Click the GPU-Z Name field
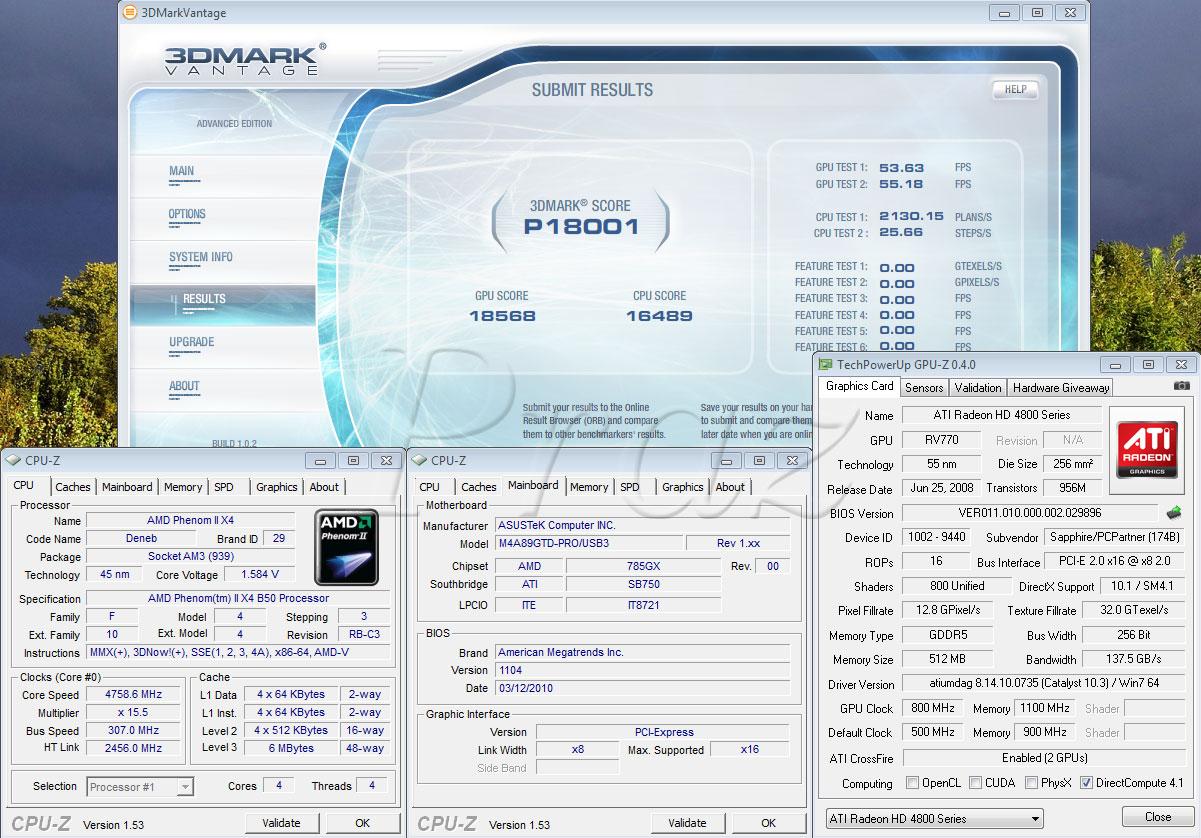 1002,415
